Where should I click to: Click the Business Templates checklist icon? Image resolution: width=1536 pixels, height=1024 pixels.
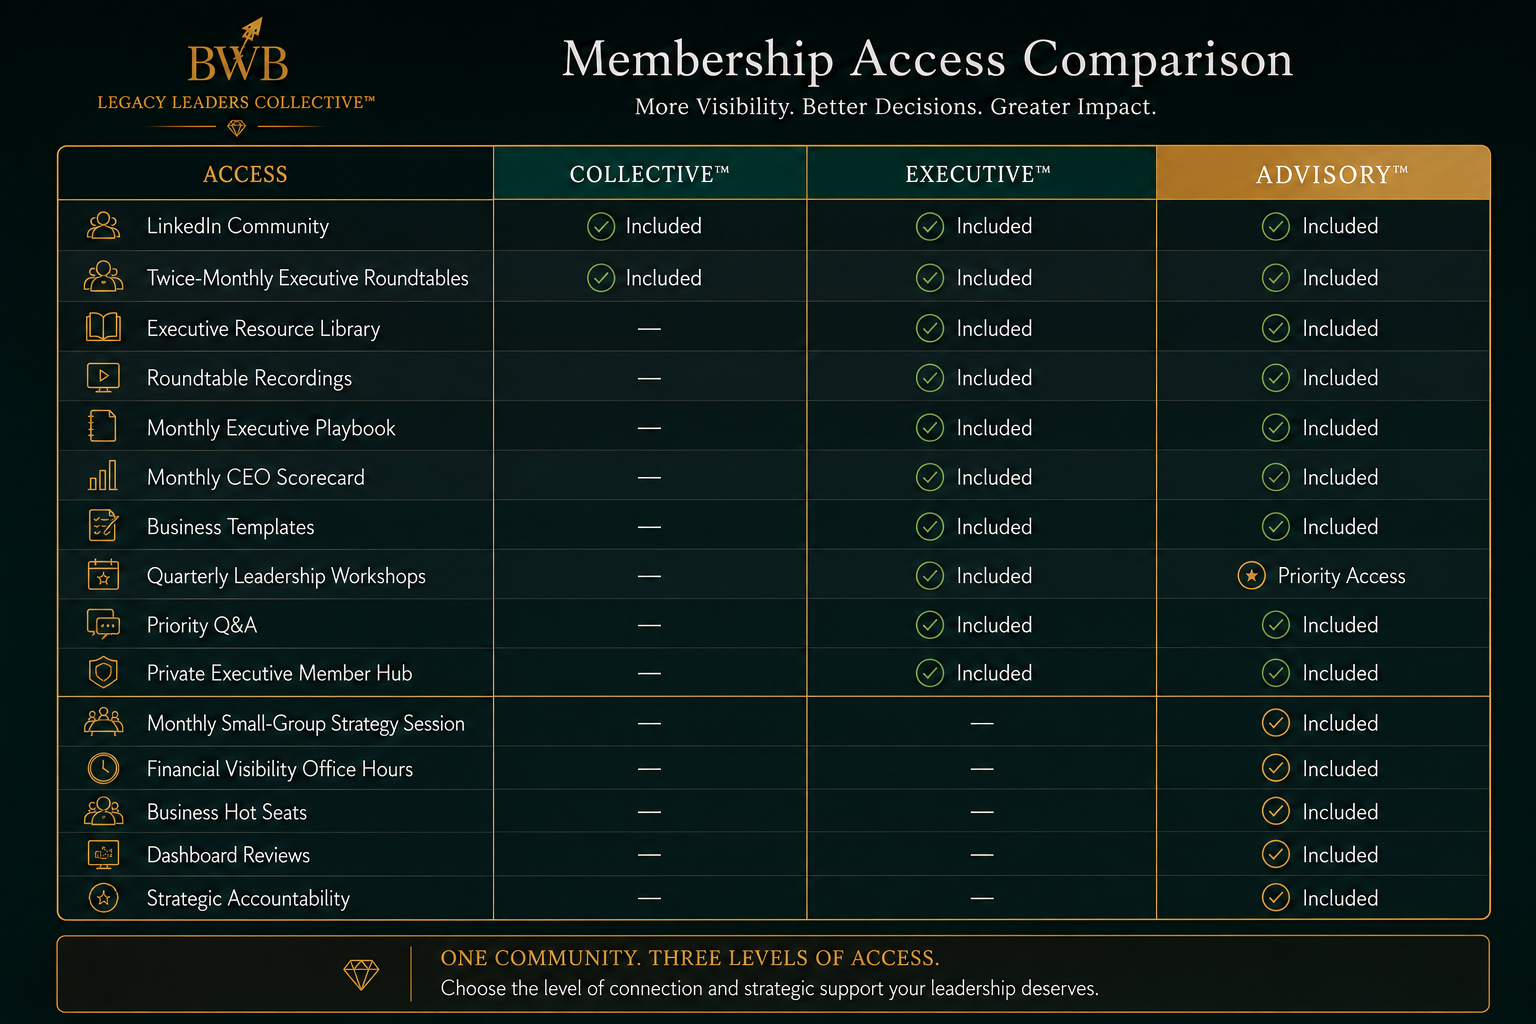[x=103, y=525]
